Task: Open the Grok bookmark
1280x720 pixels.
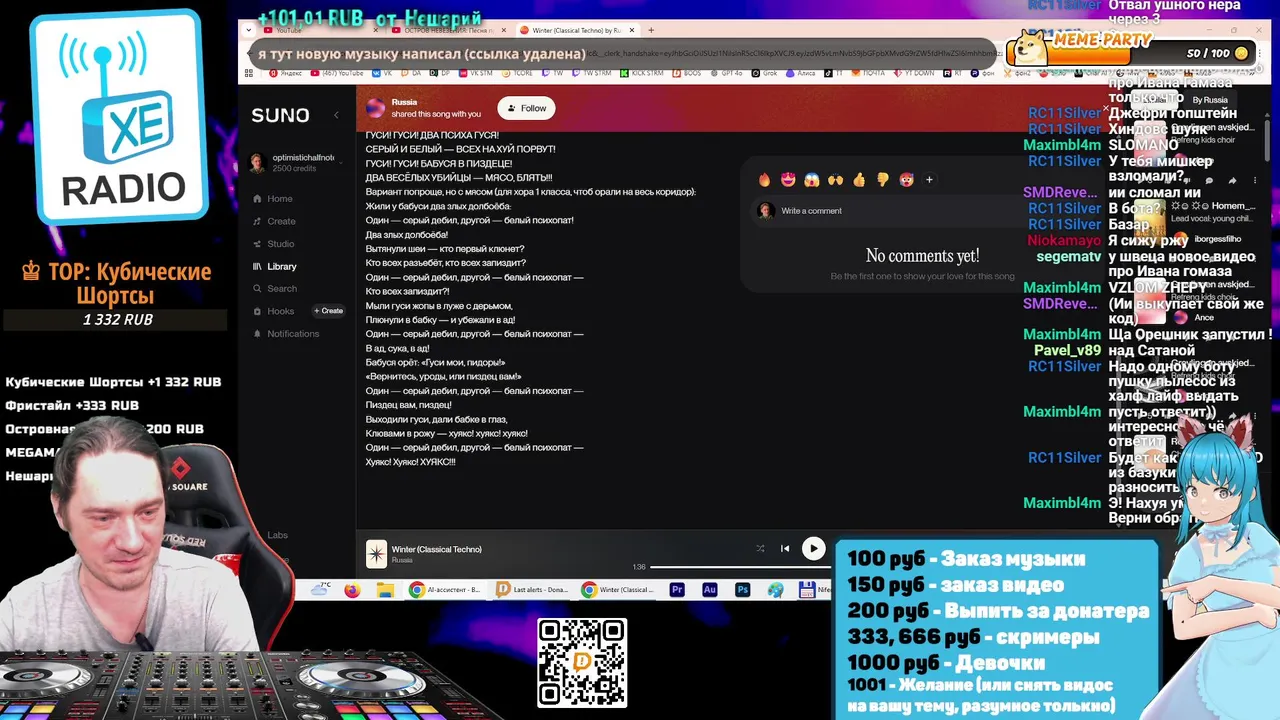Action: tap(765, 73)
